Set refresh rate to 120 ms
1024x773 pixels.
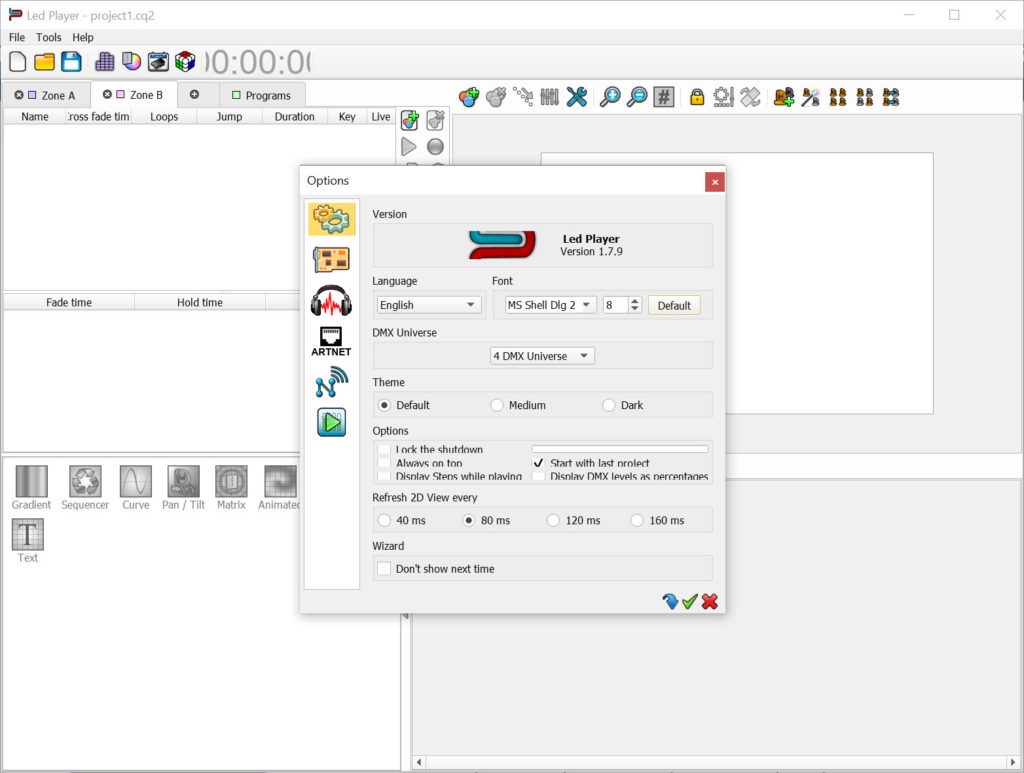(553, 520)
